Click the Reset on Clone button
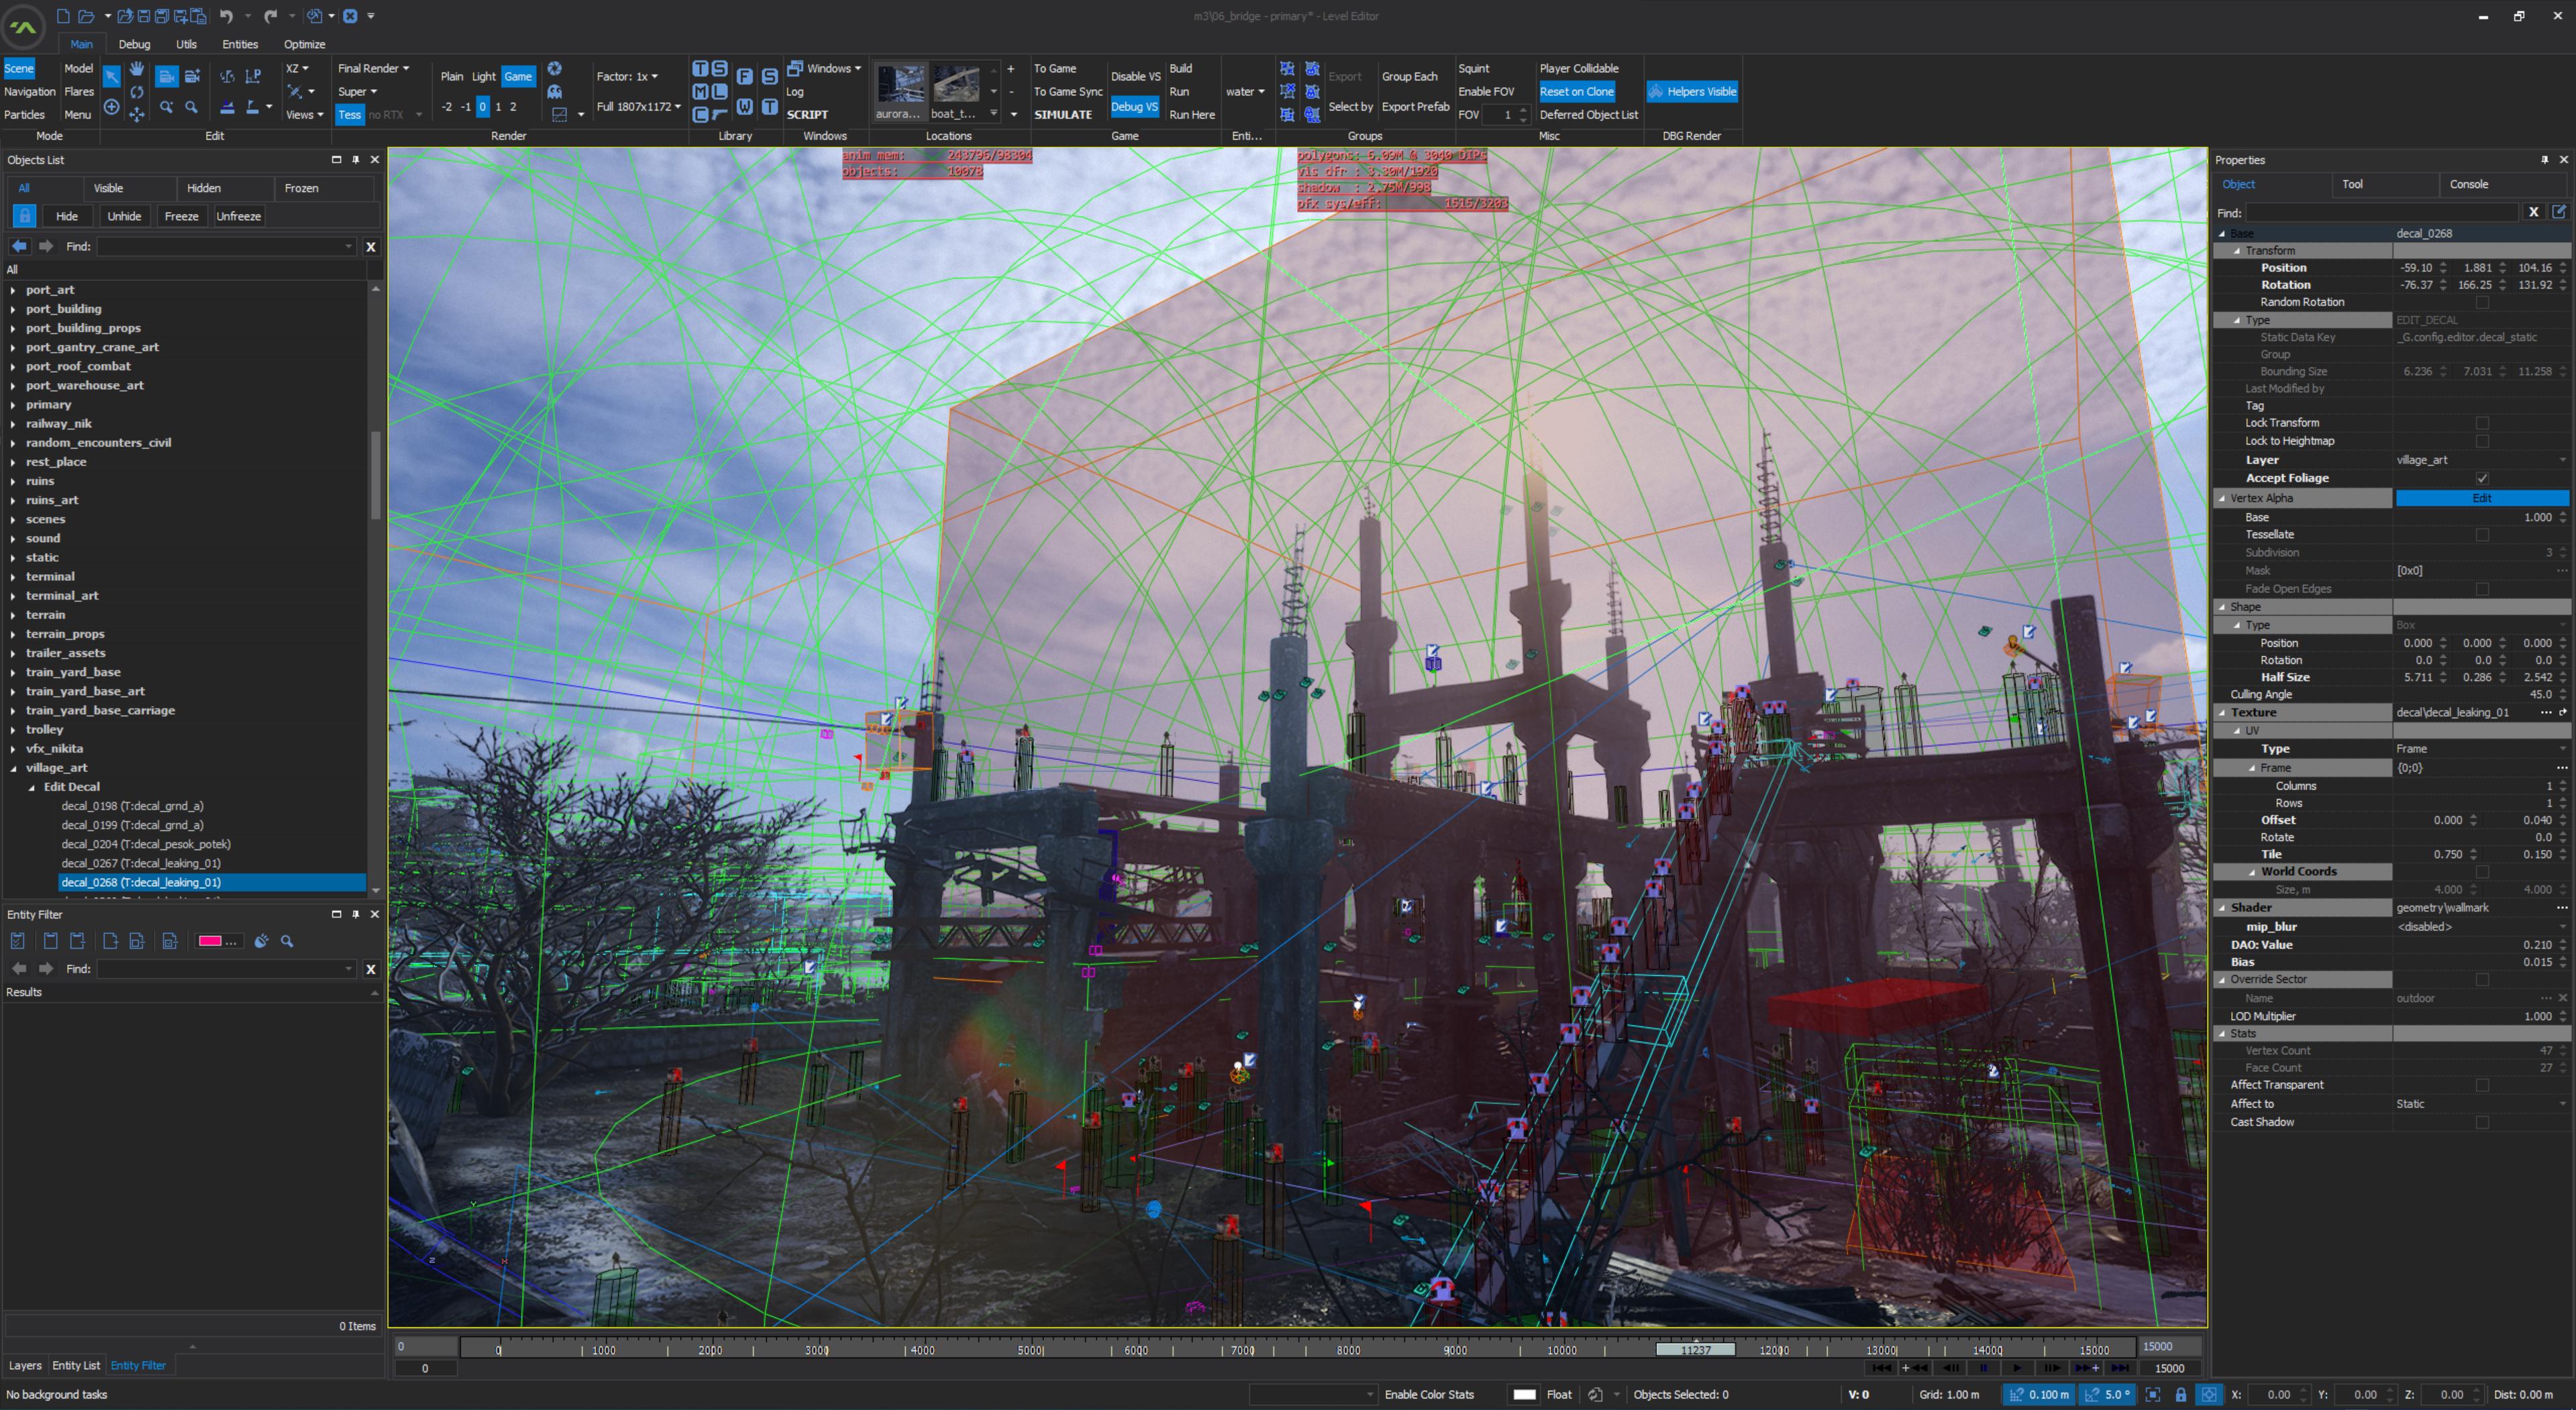2576x1410 pixels. (1577, 91)
